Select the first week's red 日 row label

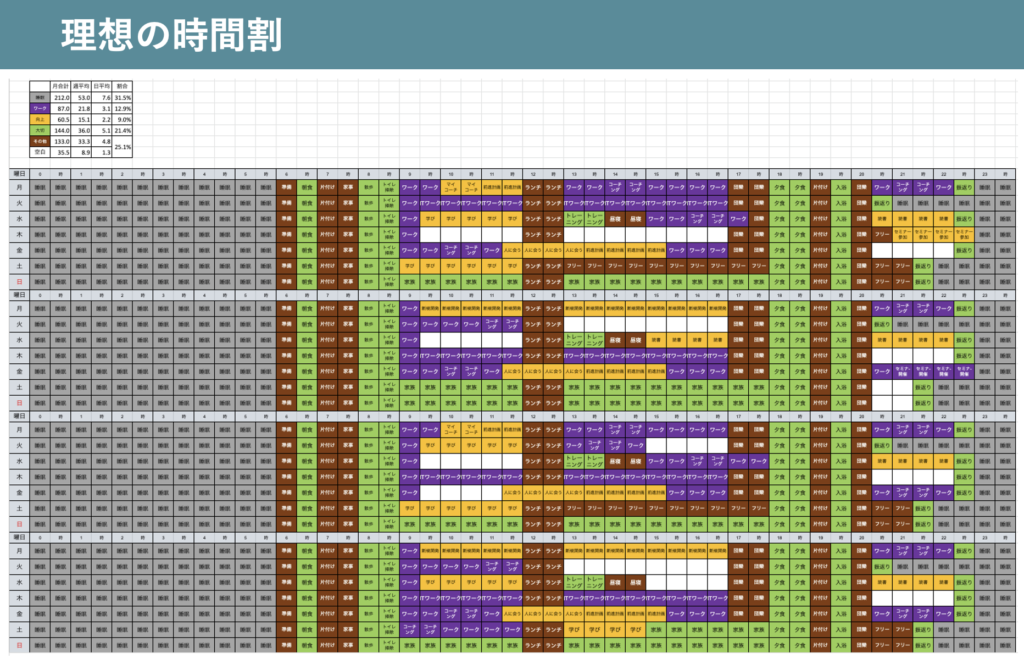20,281
